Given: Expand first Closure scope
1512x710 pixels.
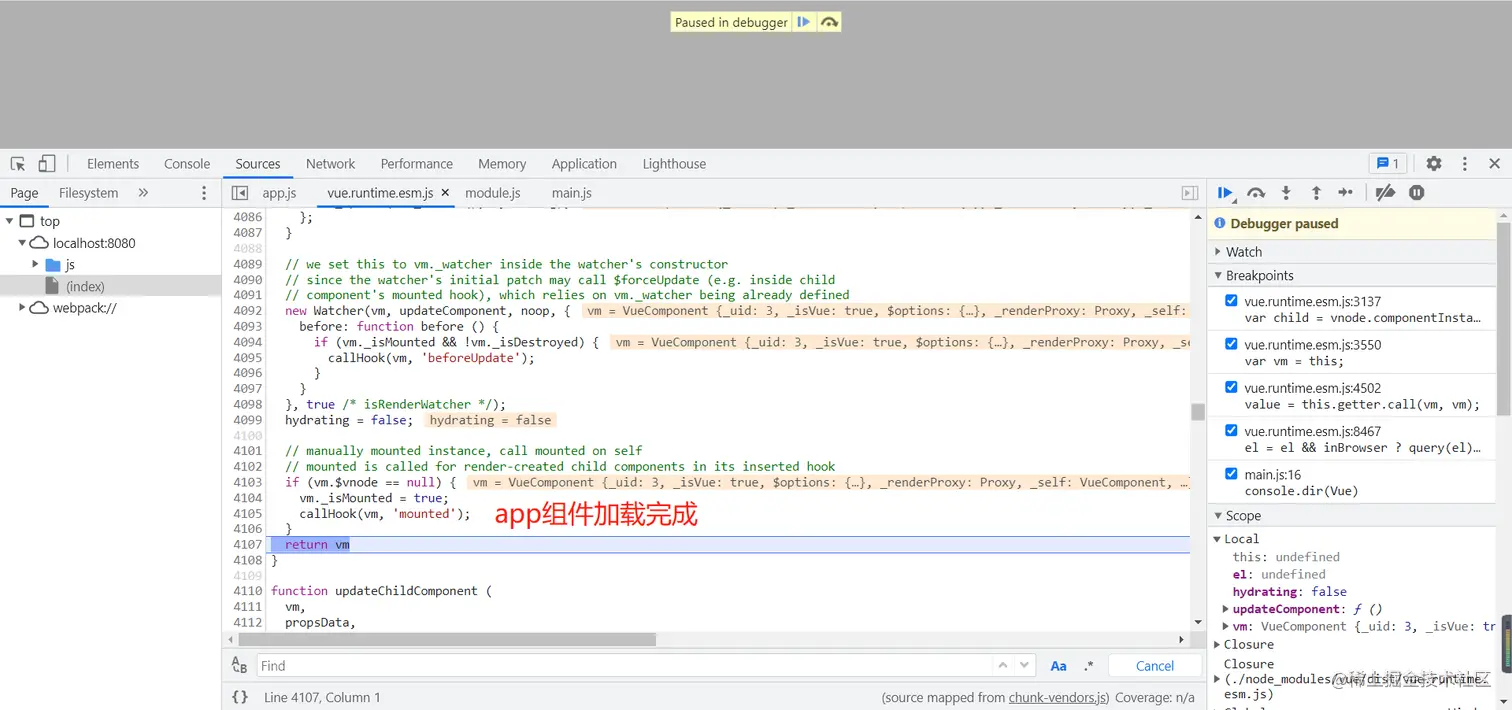Looking at the screenshot, I should (1217, 645).
